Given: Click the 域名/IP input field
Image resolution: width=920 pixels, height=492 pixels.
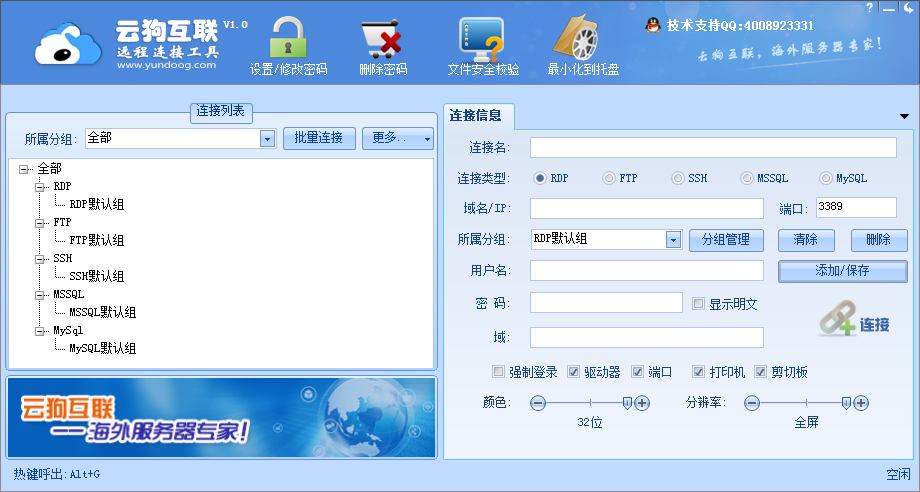Looking at the screenshot, I should click(646, 208).
